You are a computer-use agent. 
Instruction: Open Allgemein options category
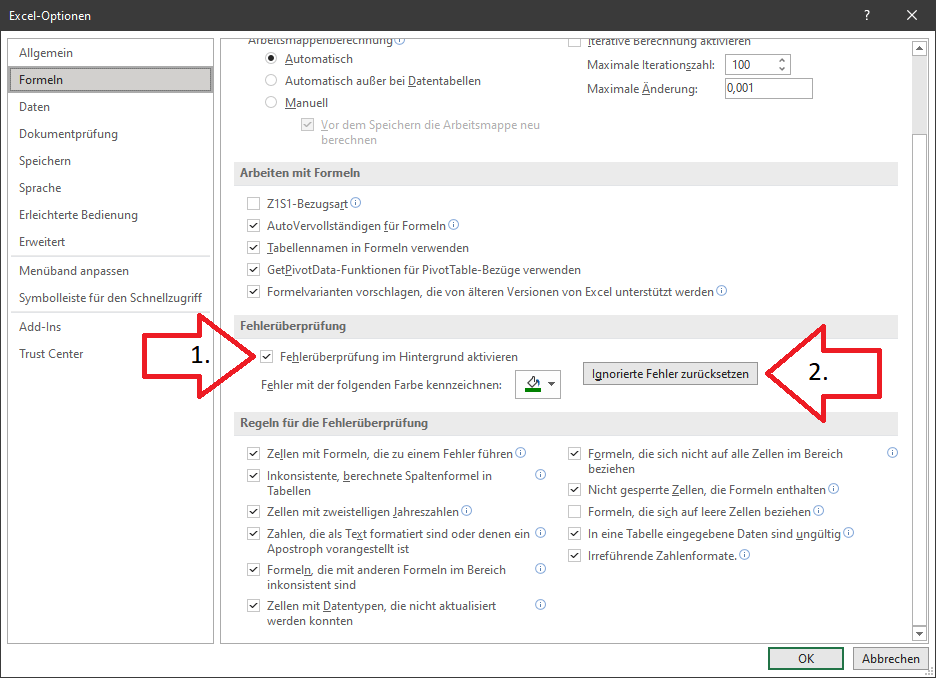click(x=110, y=53)
